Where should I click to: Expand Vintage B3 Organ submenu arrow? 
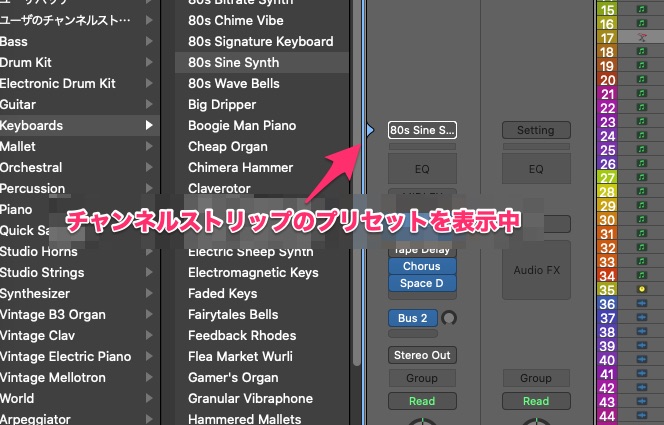click(x=149, y=314)
